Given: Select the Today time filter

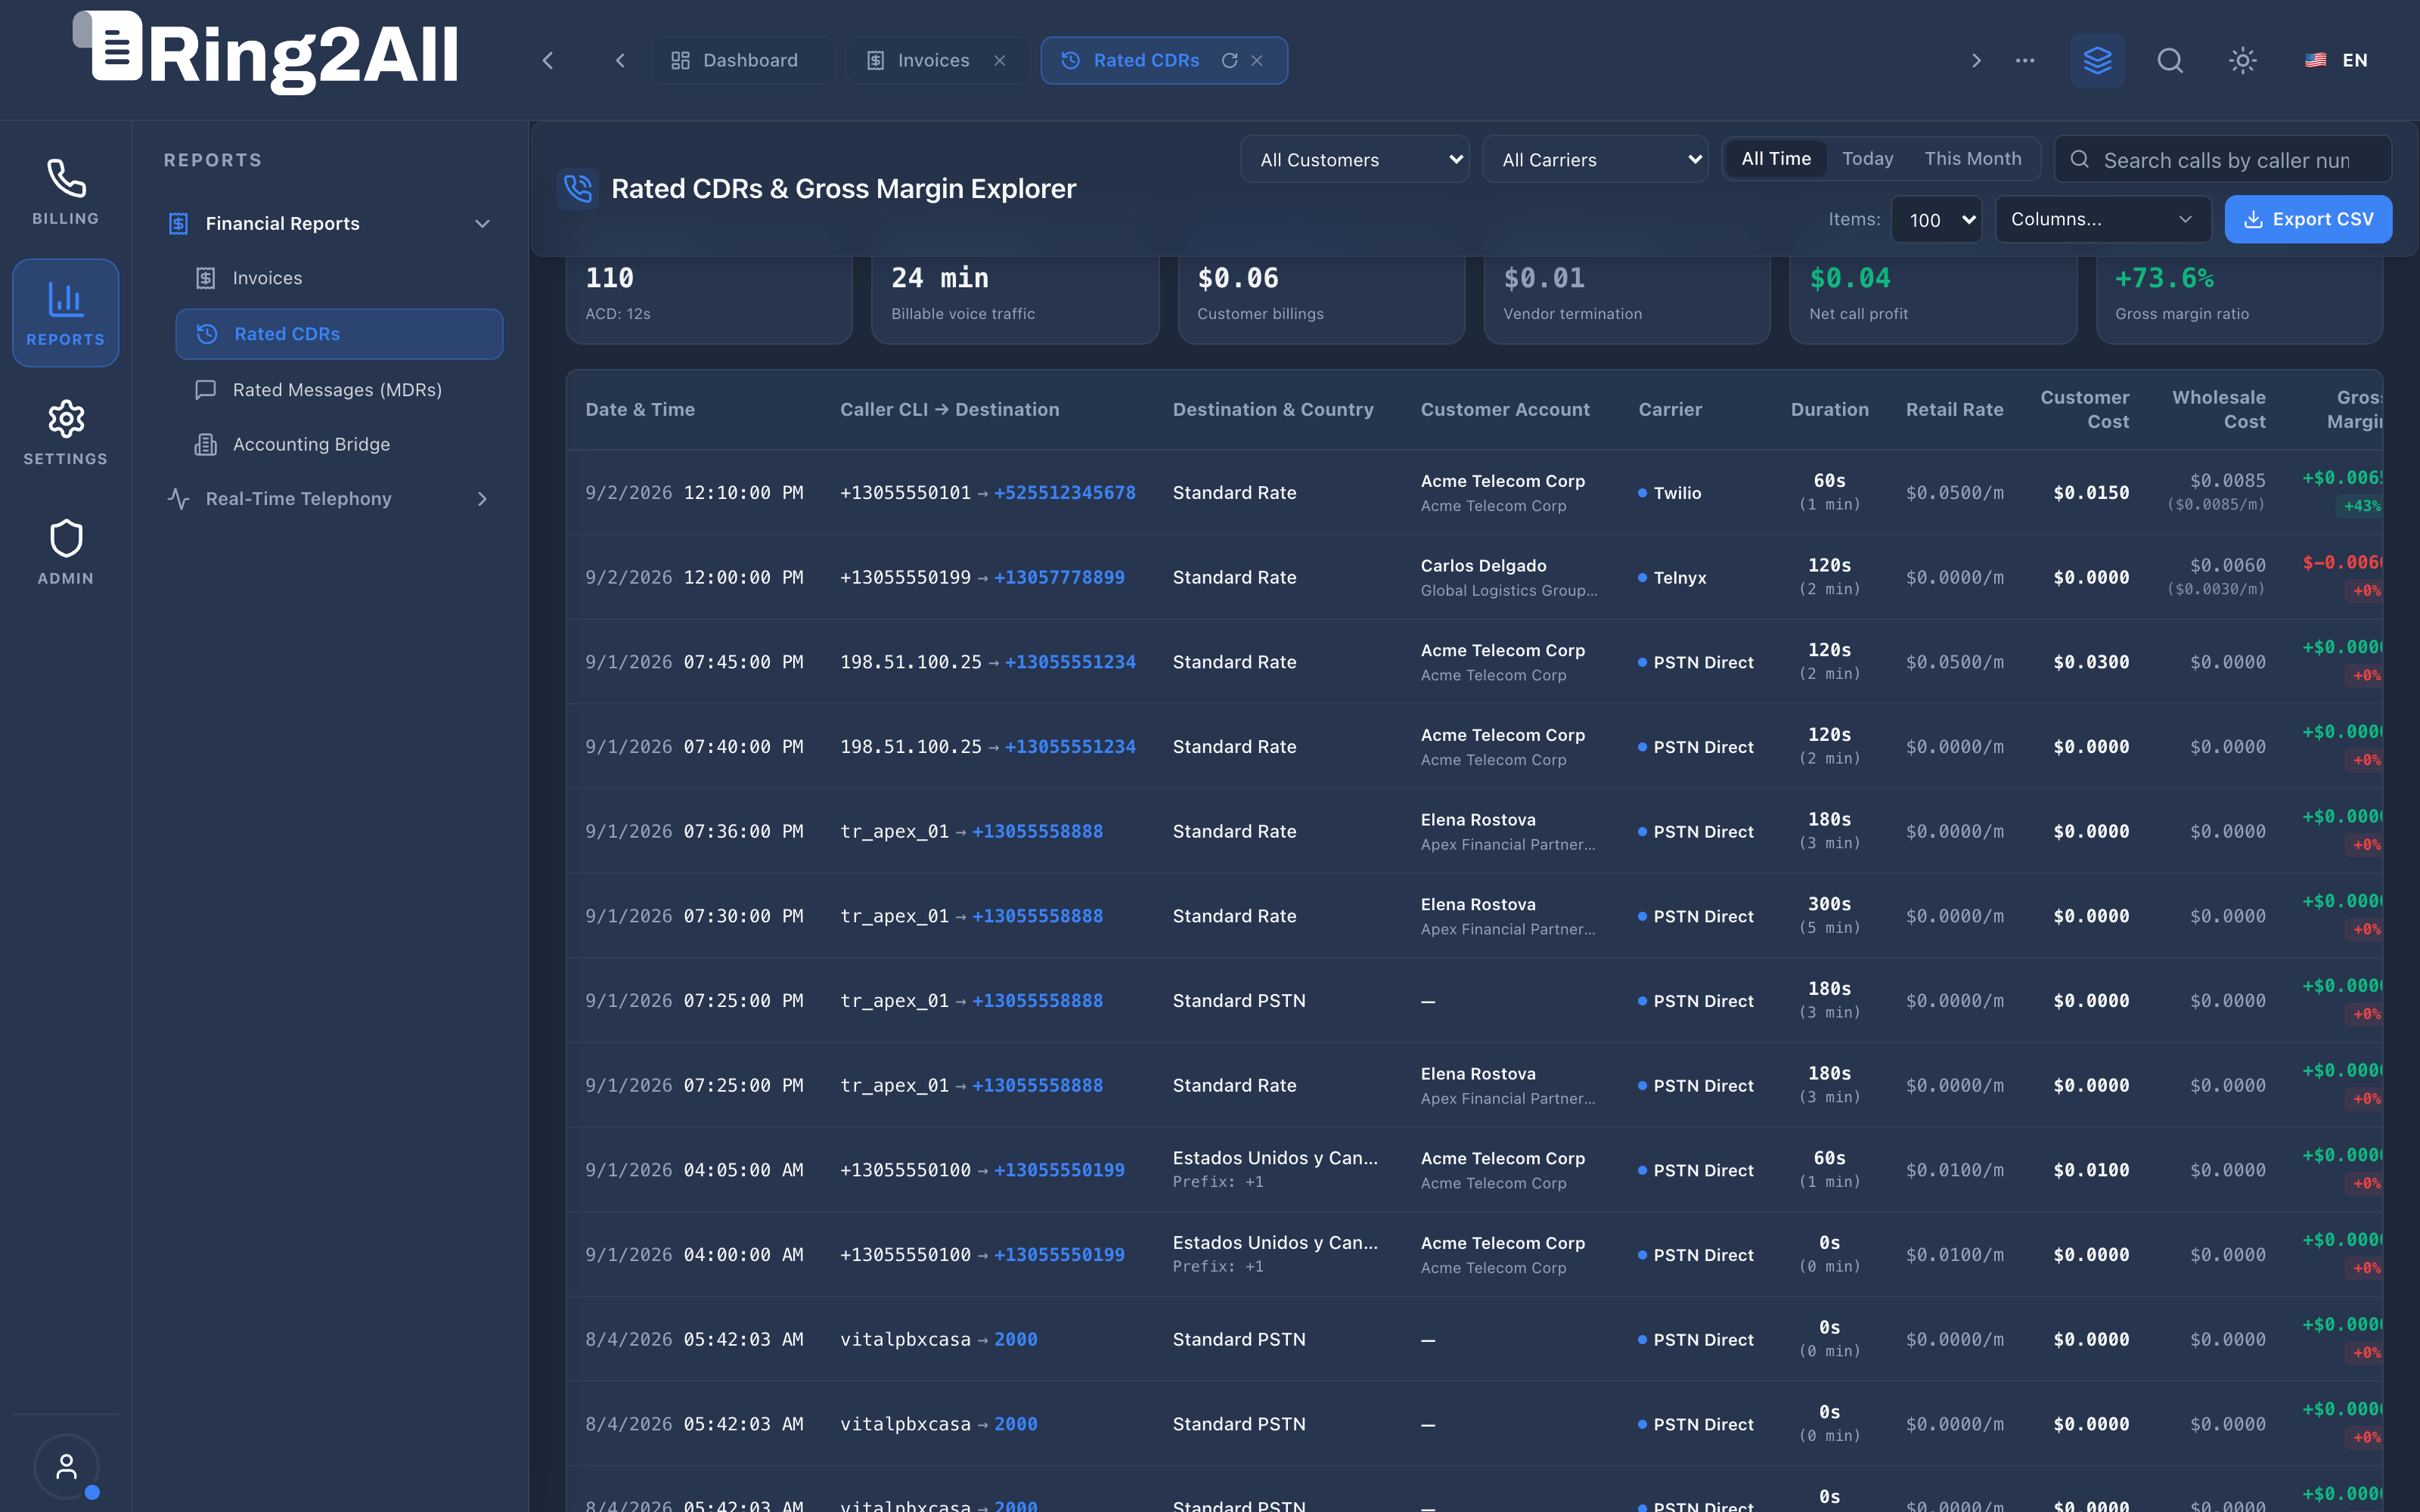Looking at the screenshot, I should 1867,159.
